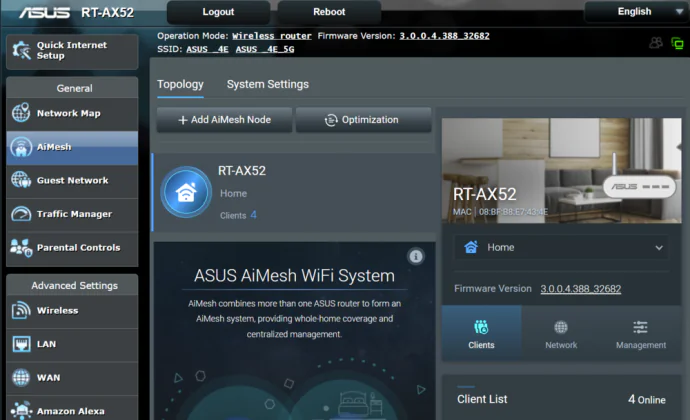This screenshot has width=690, height=420.
Task: Click the Network globe tab icon
Action: coord(561,328)
